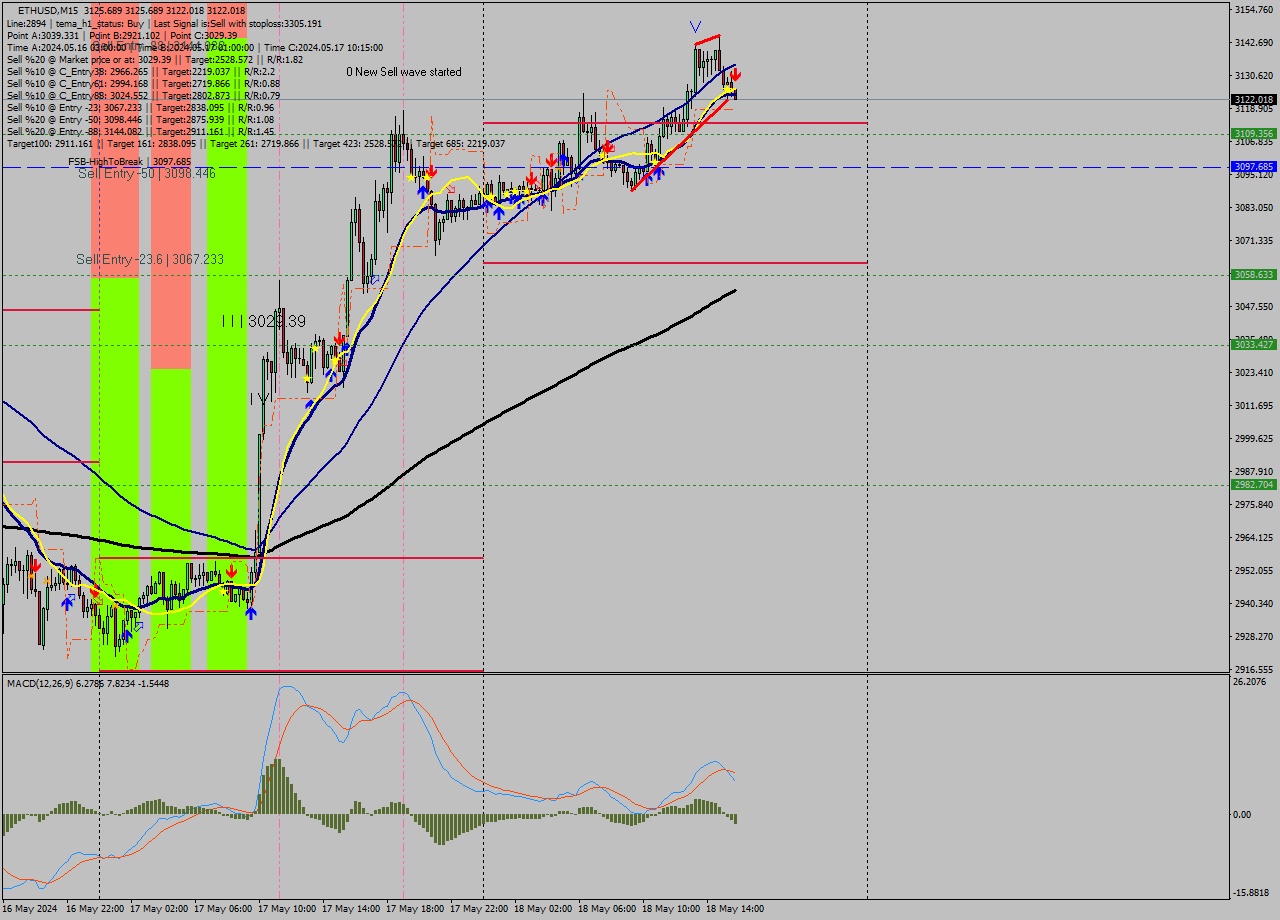1280x920 pixels.
Task: Click the 'I V' wave label
Action: click(x=259, y=398)
